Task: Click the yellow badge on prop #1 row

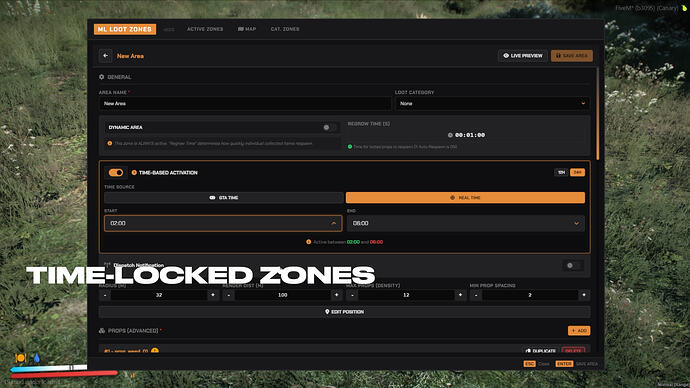Action: pos(155,351)
